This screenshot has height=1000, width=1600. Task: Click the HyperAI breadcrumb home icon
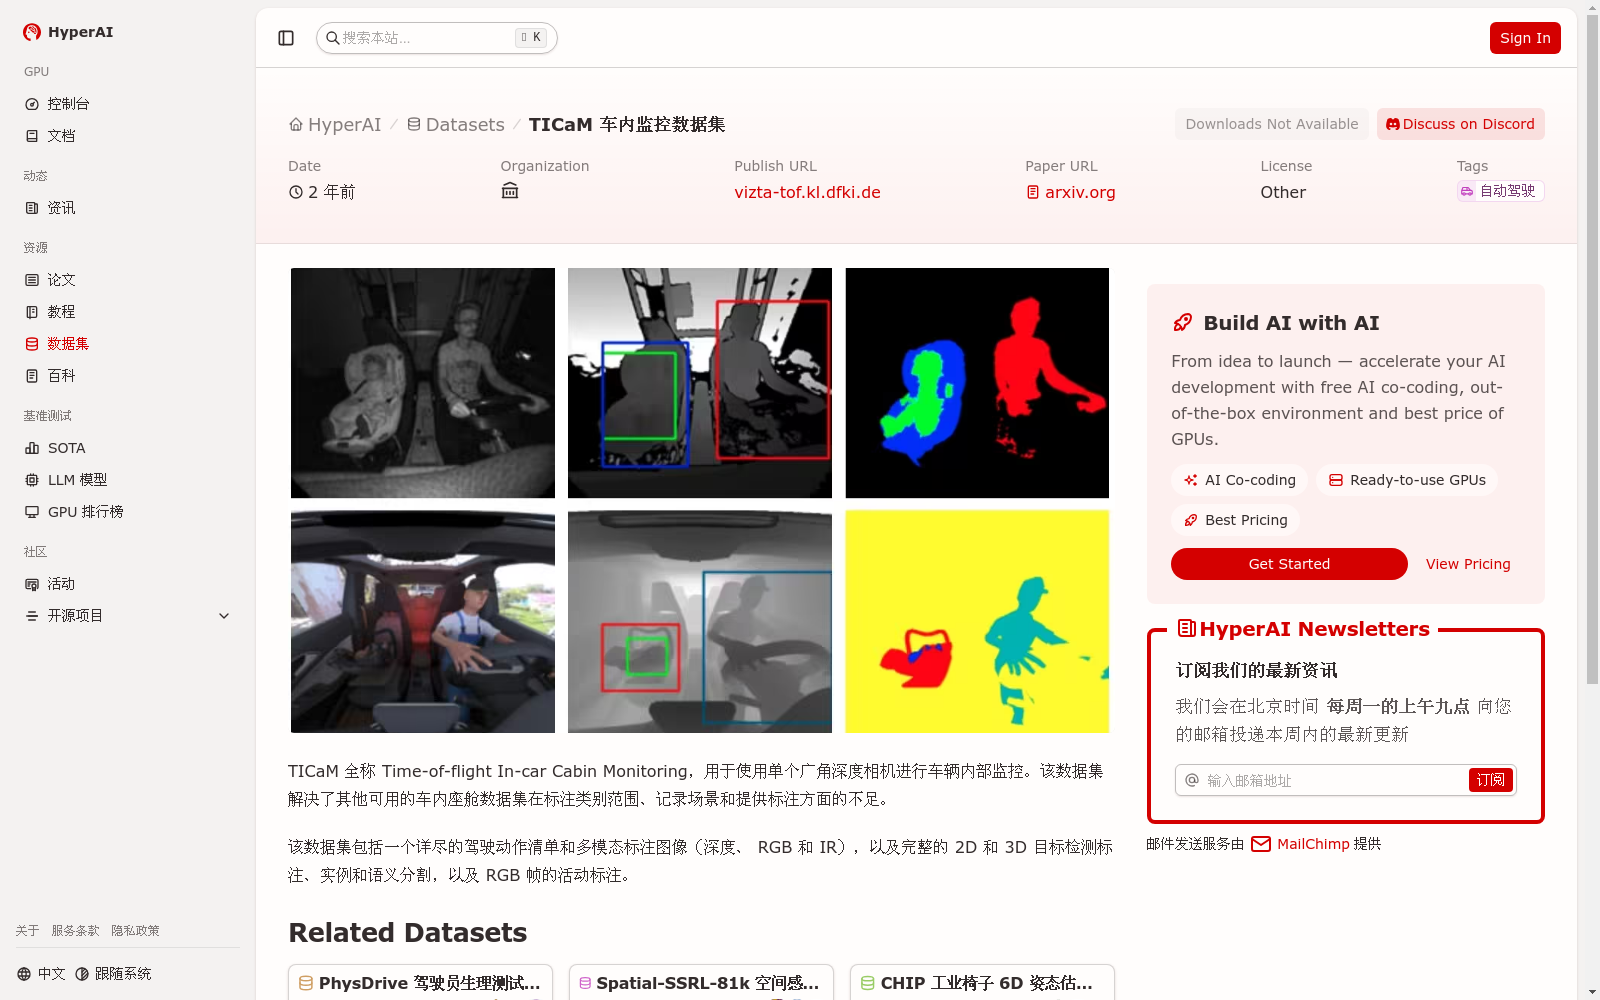point(296,124)
